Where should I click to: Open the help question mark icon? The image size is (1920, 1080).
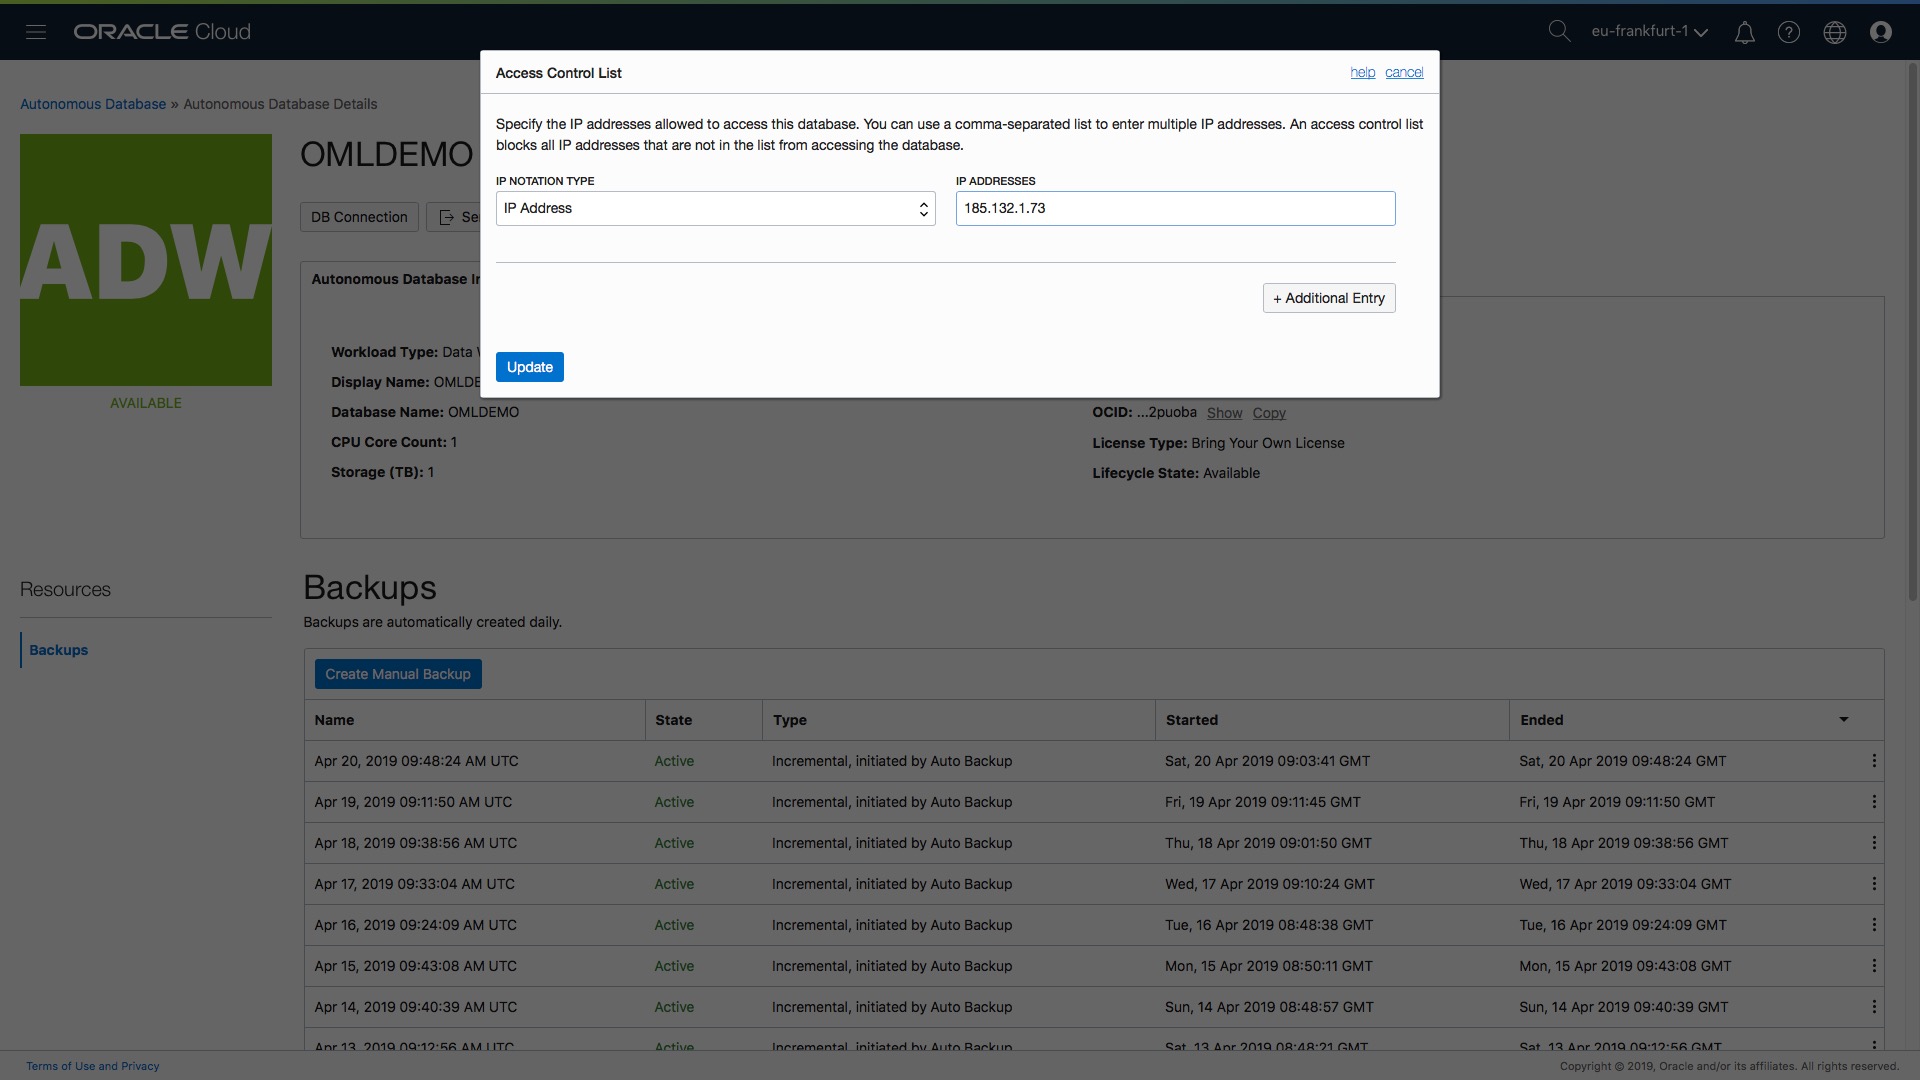tap(1788, 33)
